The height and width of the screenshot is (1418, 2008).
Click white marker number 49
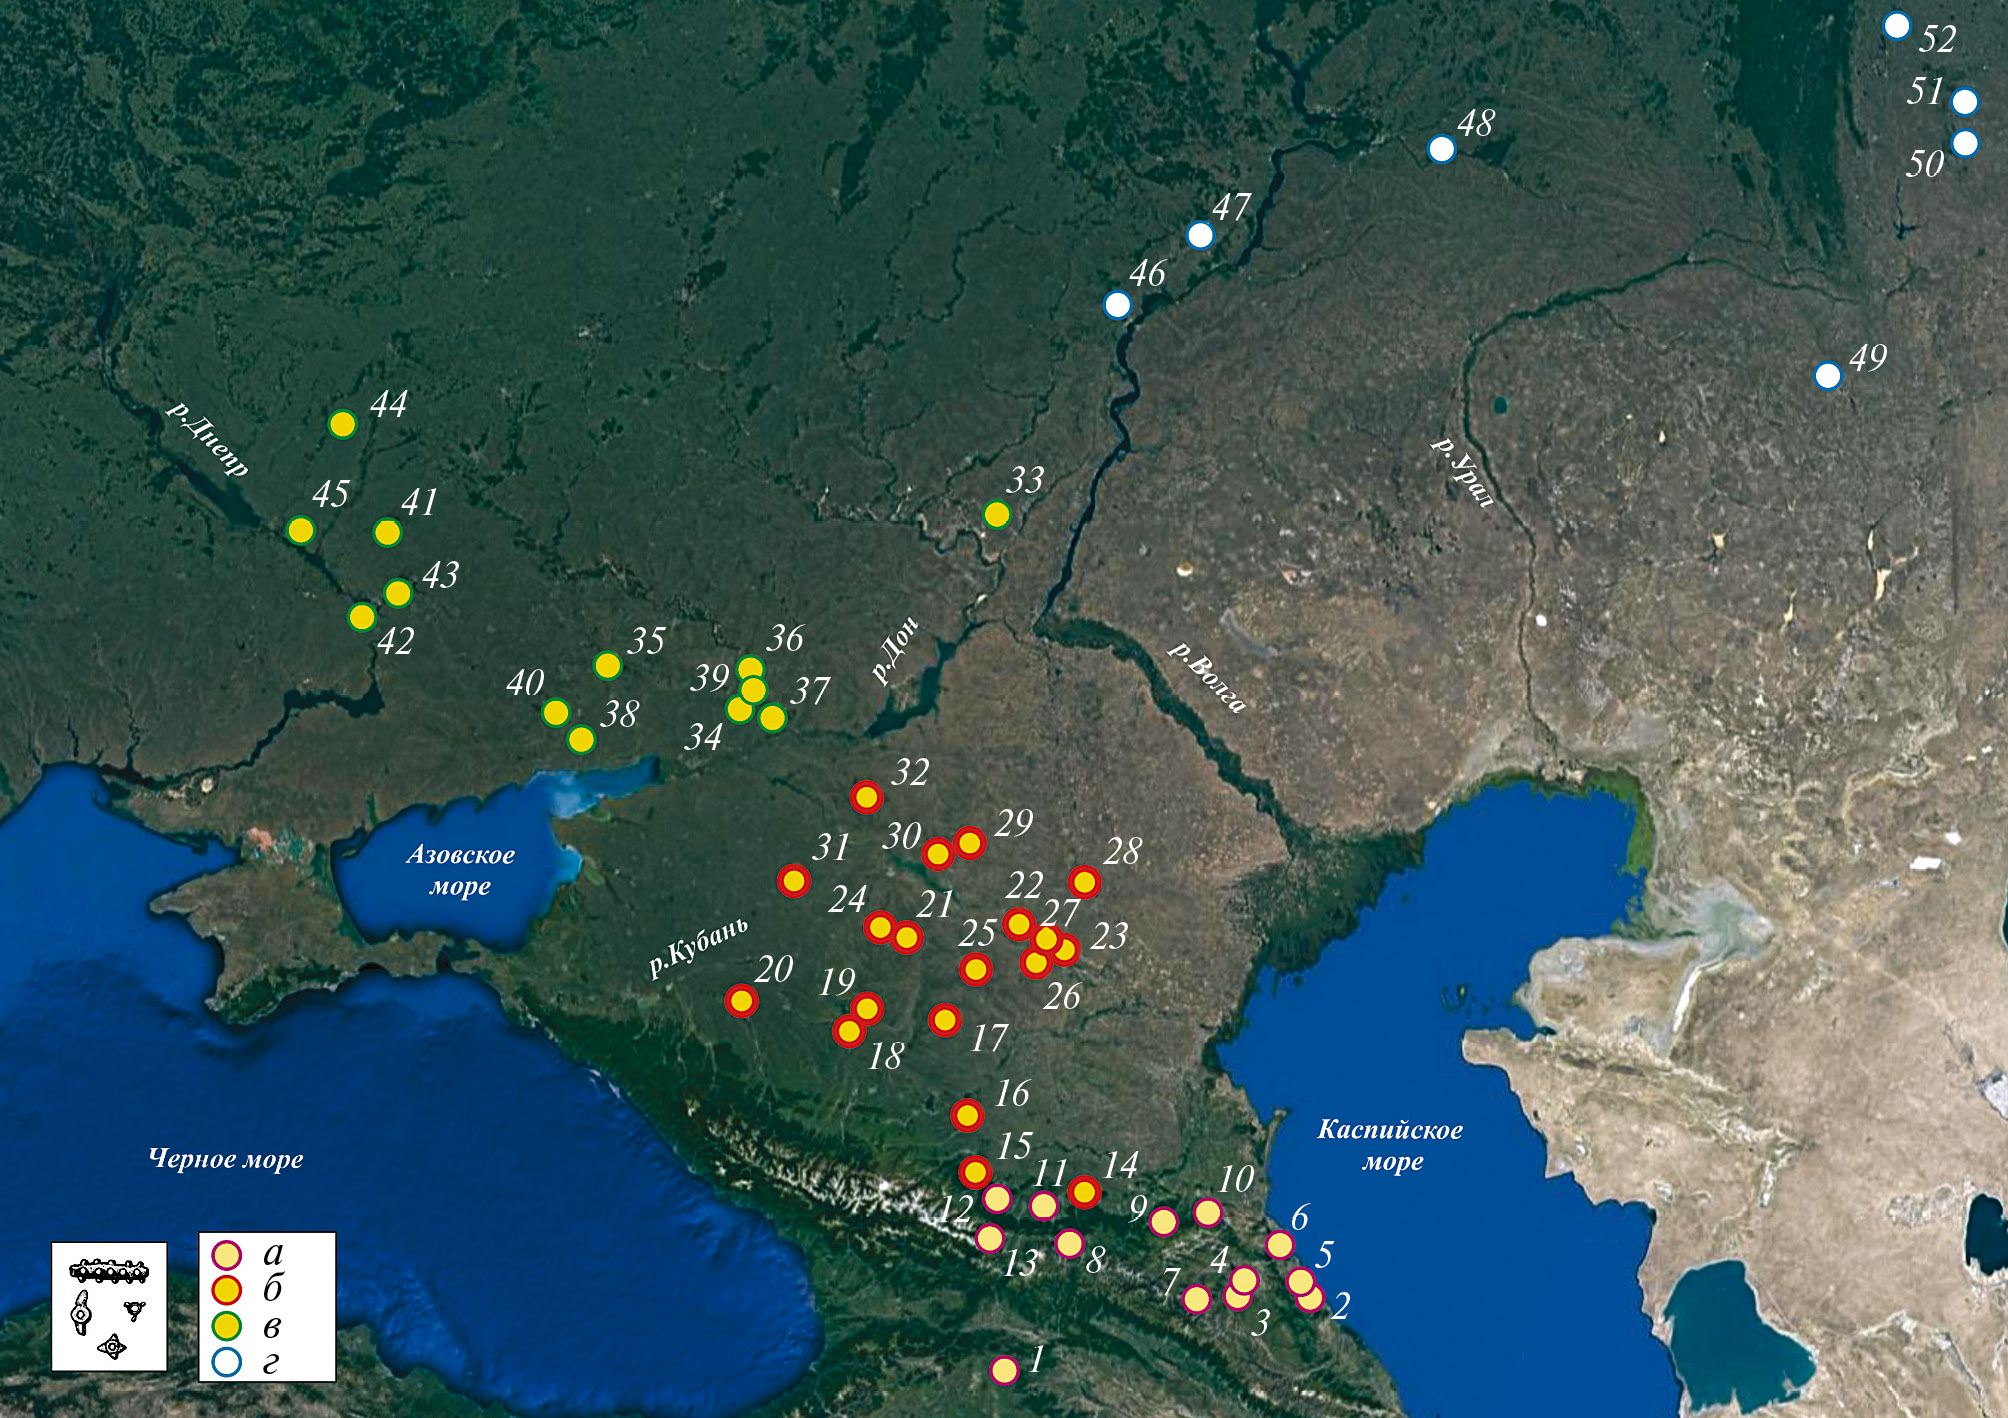(x=1827, y=376)
